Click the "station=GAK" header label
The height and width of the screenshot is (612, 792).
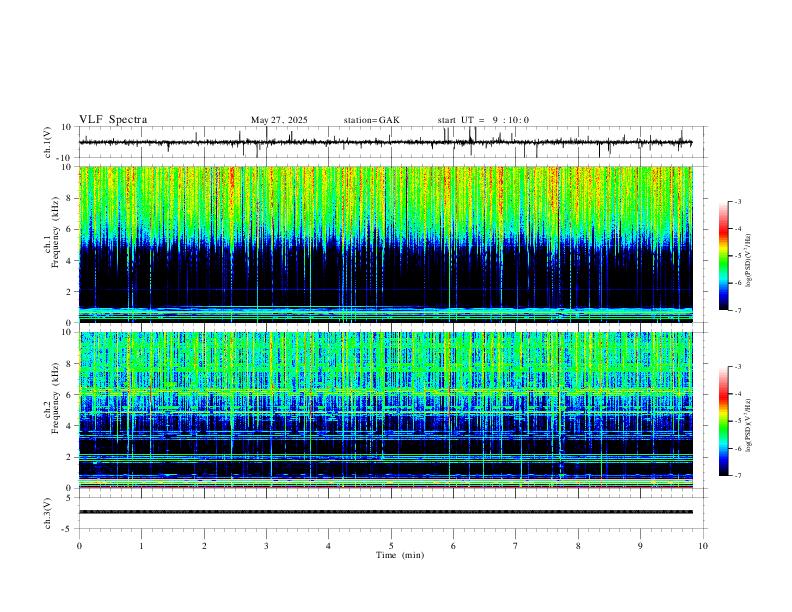[x=371, y=120]
